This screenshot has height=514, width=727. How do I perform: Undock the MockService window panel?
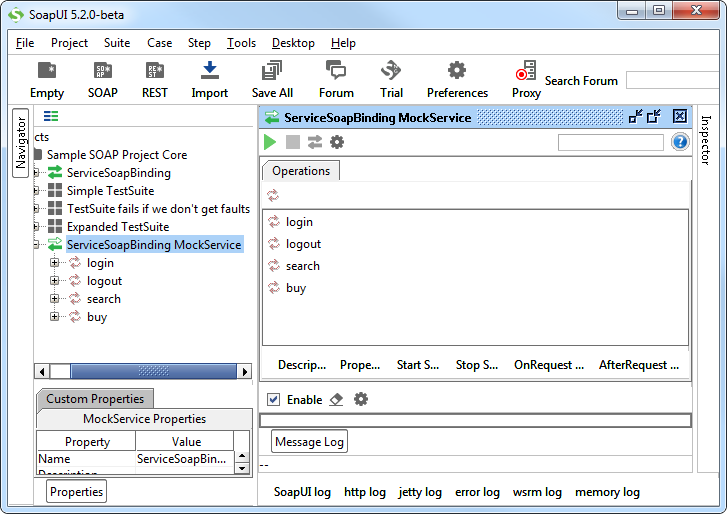pyautogui.click(x=636, y=116)
